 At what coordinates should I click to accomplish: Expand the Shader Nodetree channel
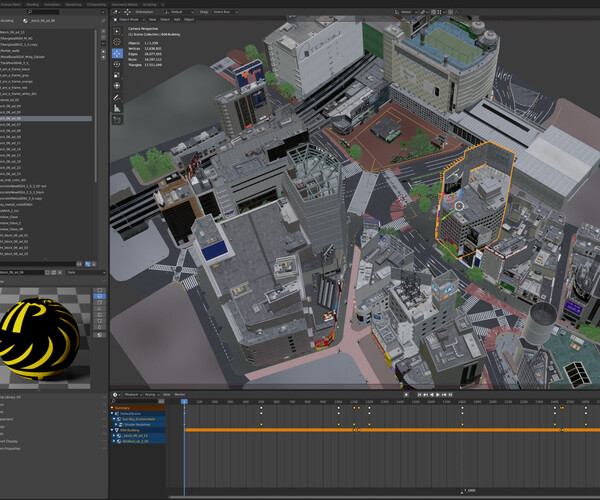coord(116,425)
